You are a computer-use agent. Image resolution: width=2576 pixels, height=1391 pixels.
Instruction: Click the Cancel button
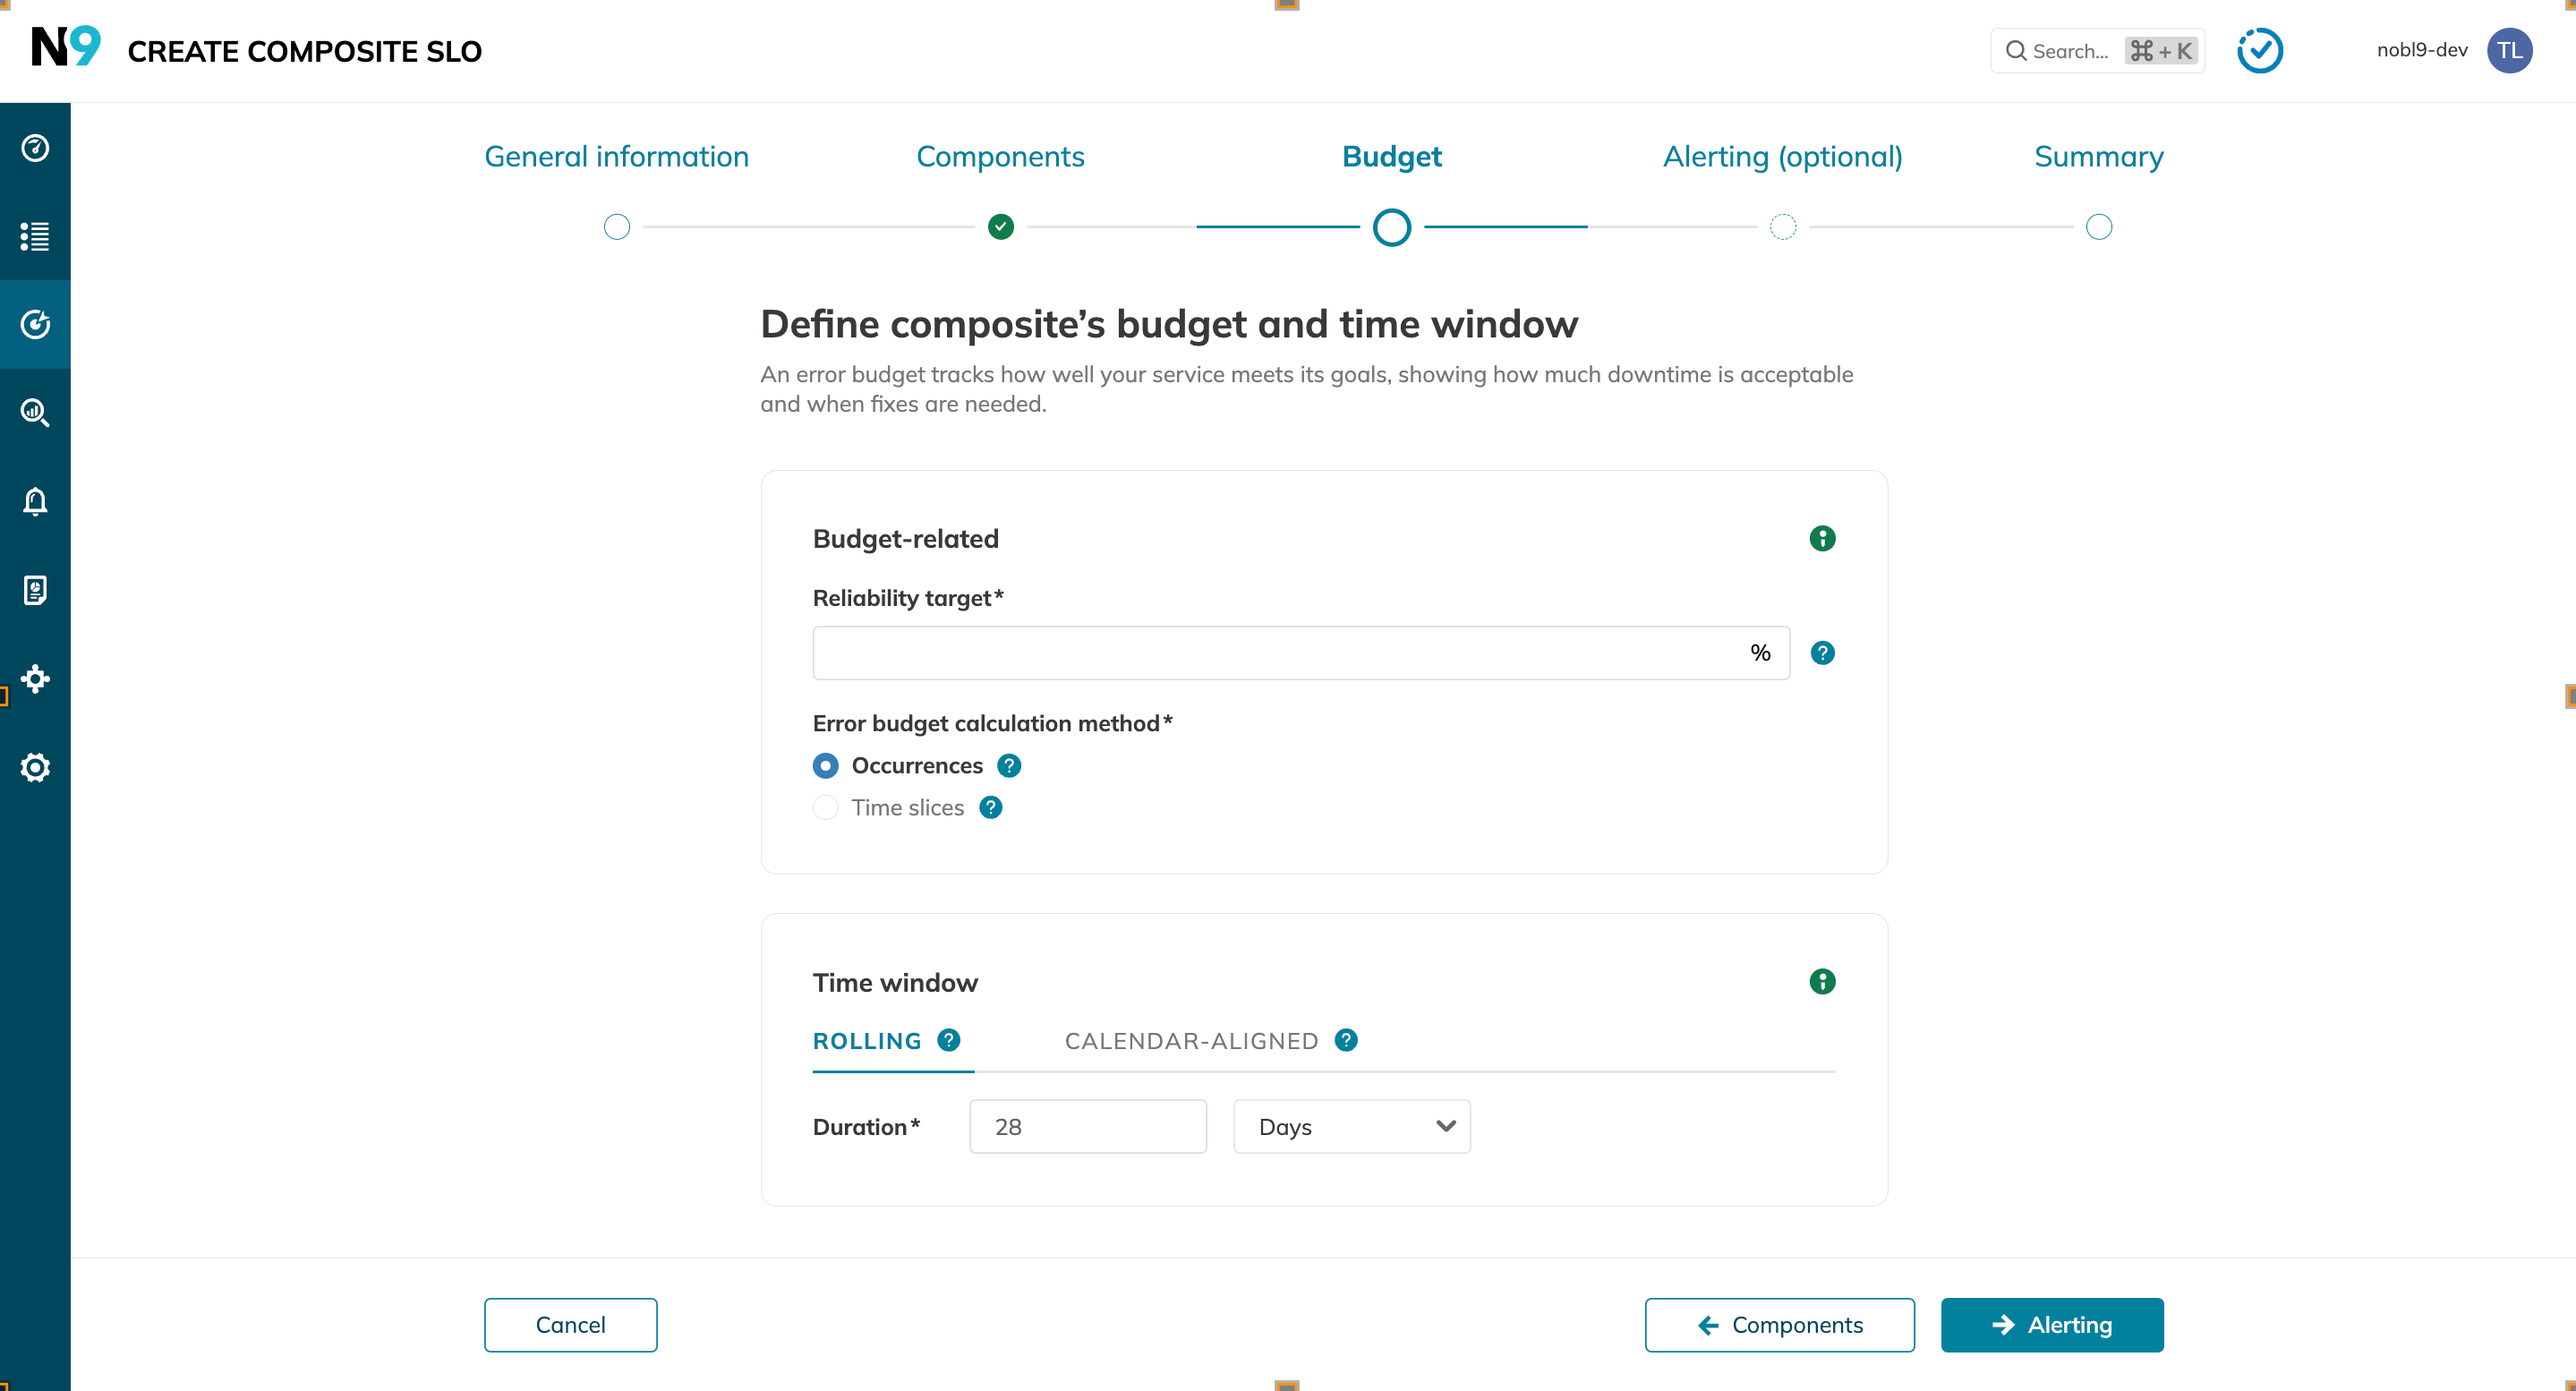570,1324
